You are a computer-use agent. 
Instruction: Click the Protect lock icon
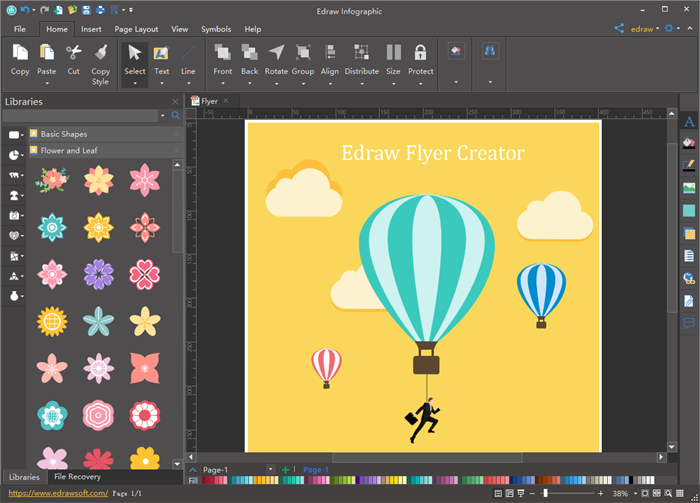420,53
